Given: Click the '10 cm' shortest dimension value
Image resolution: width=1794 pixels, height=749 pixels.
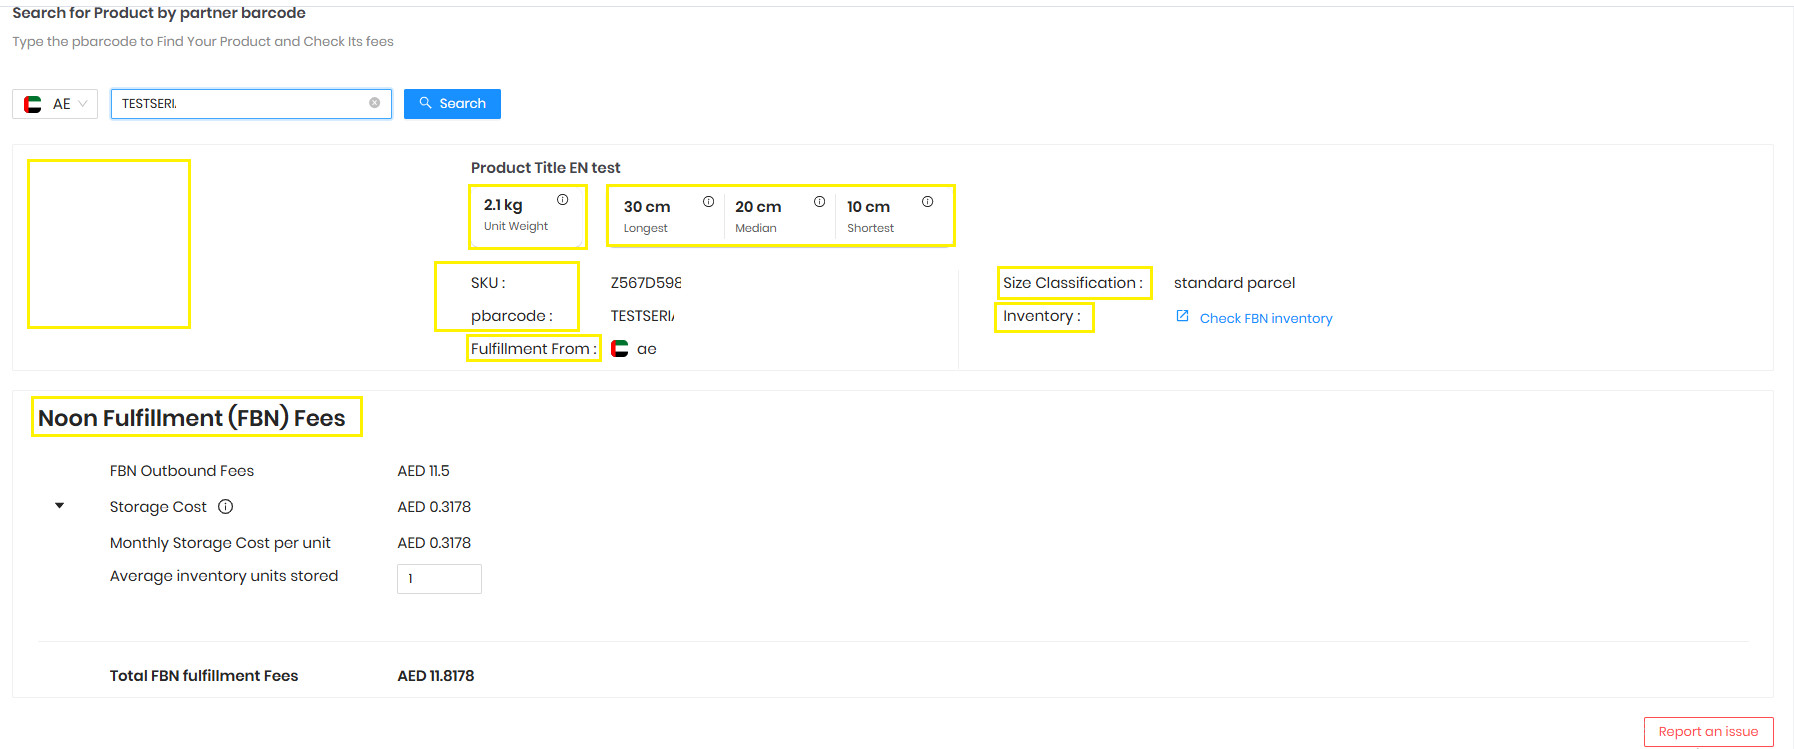Looking at the screenshot, I should (x=868, y=207).
